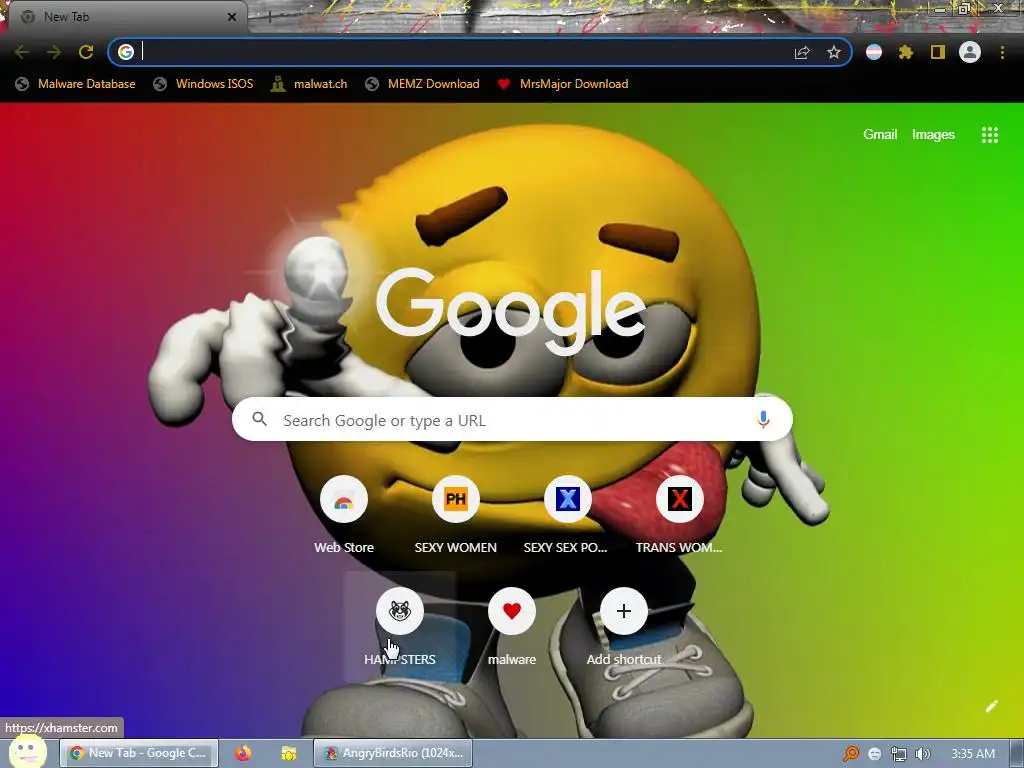Open the Malware Database bookmark

(x=76, y=84)
